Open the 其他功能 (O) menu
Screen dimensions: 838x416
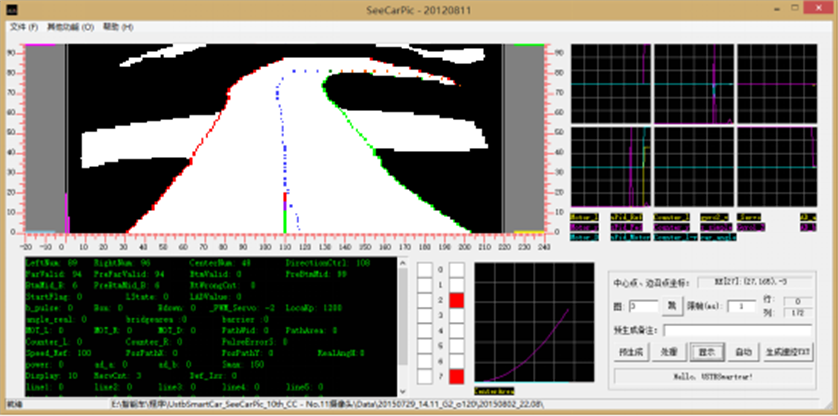pos(70,26)
